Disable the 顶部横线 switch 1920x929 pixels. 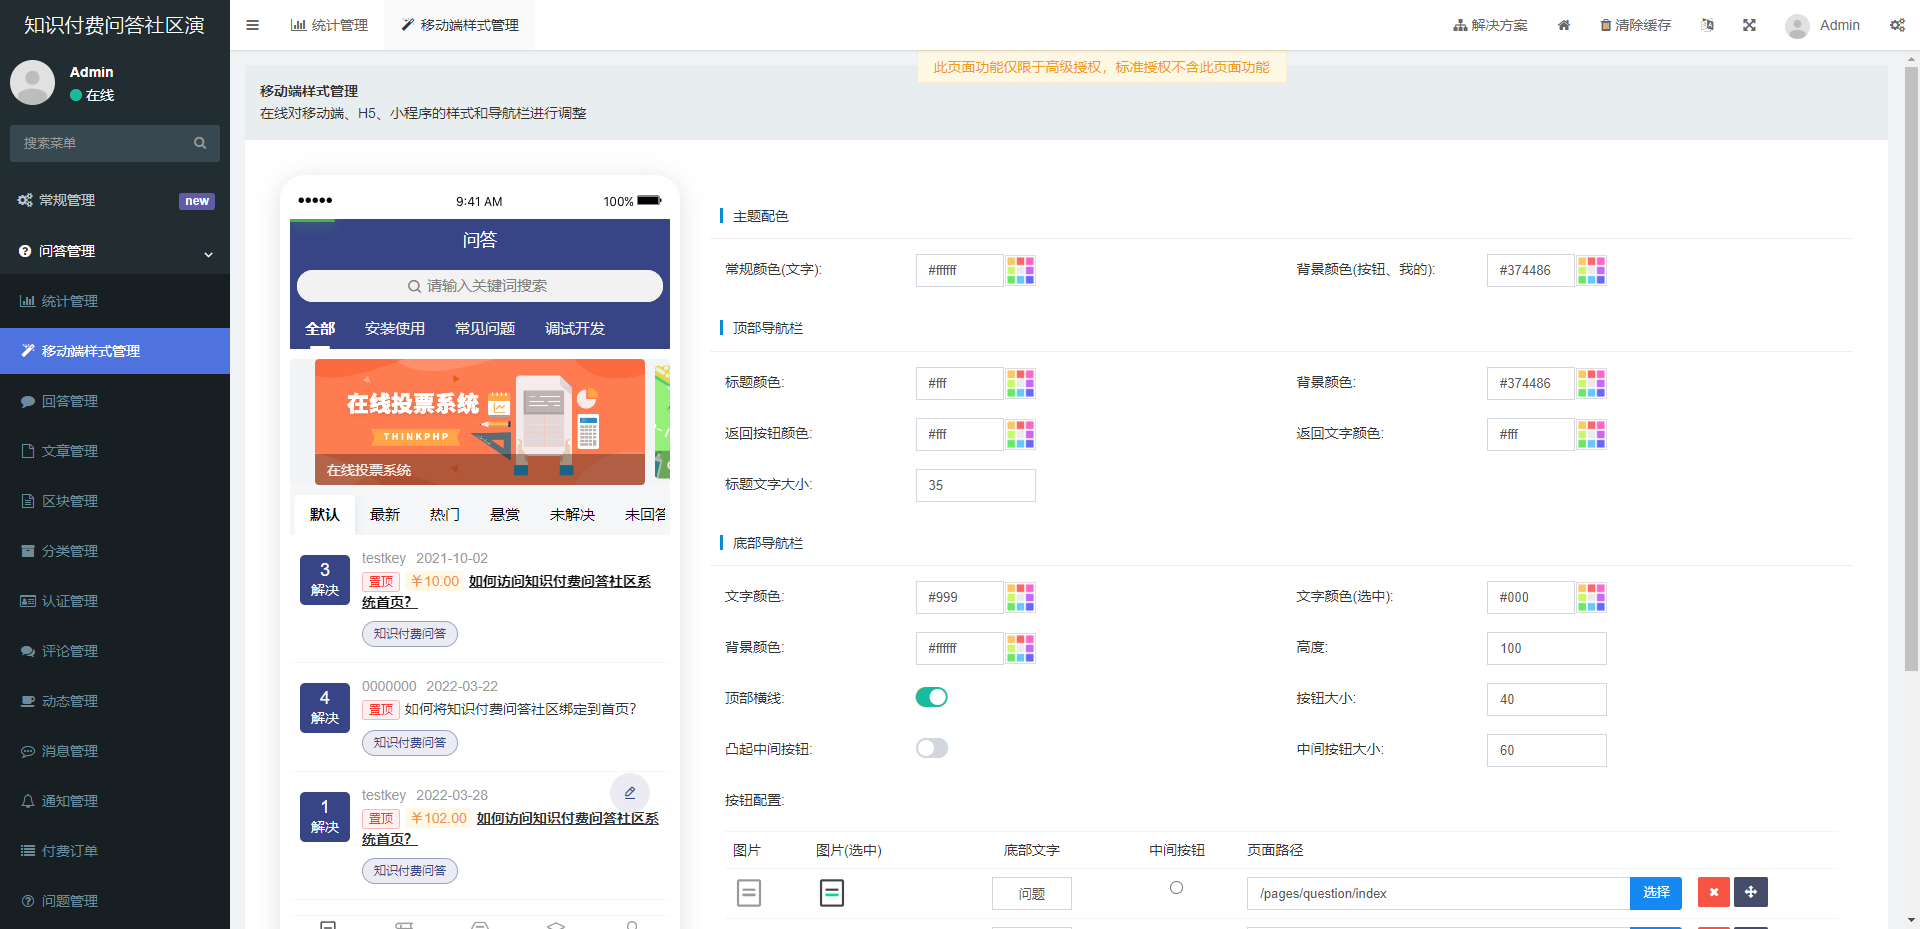tap(931, 697)
